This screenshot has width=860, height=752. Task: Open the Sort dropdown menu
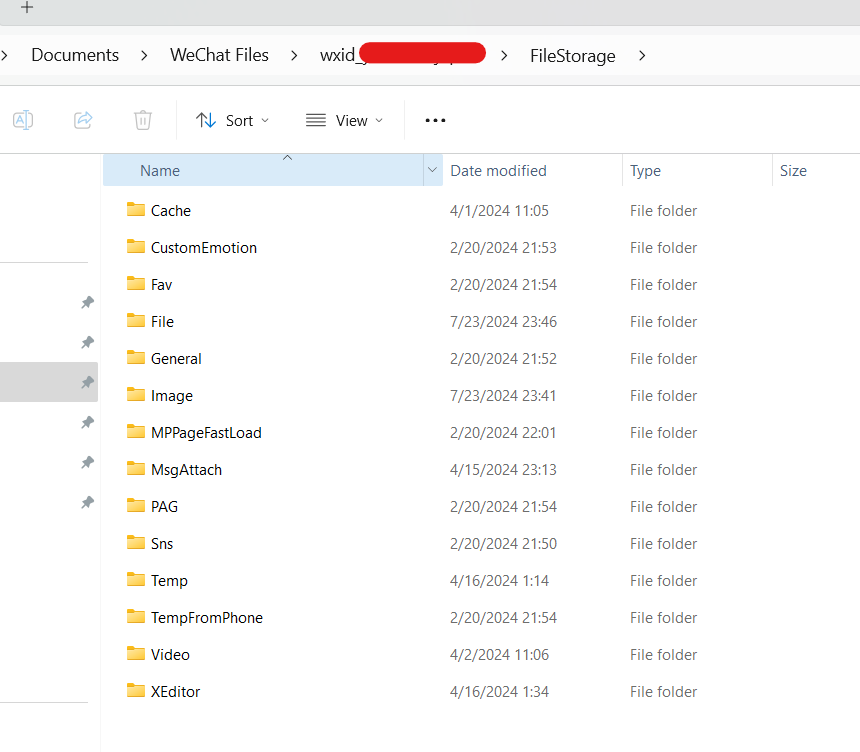coord(233,120)
